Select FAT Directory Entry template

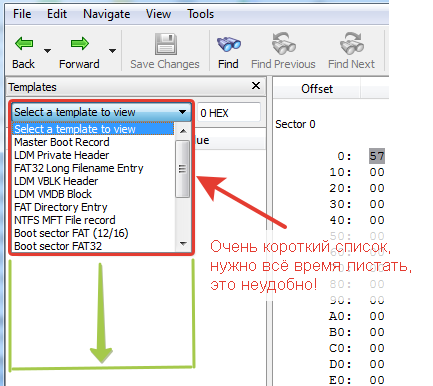(93, 207)
